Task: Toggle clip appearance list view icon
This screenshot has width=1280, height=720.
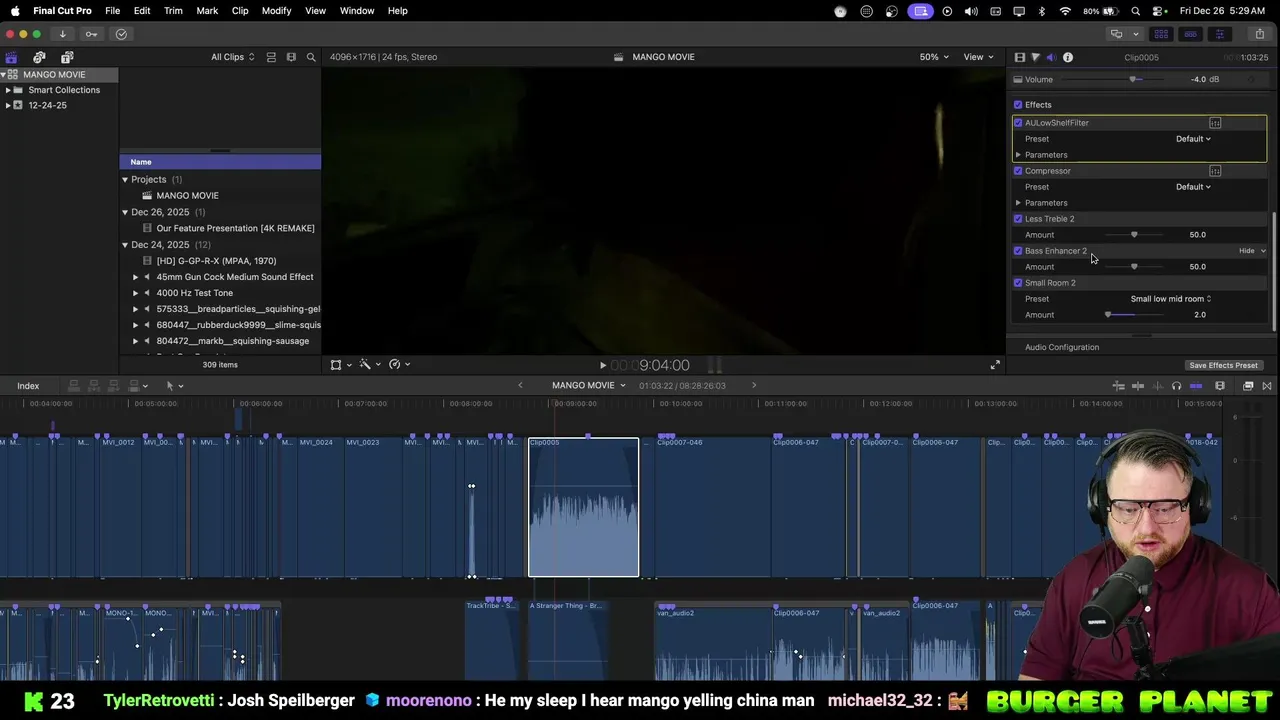Action: pyautogui.click(x=271, y=57)
